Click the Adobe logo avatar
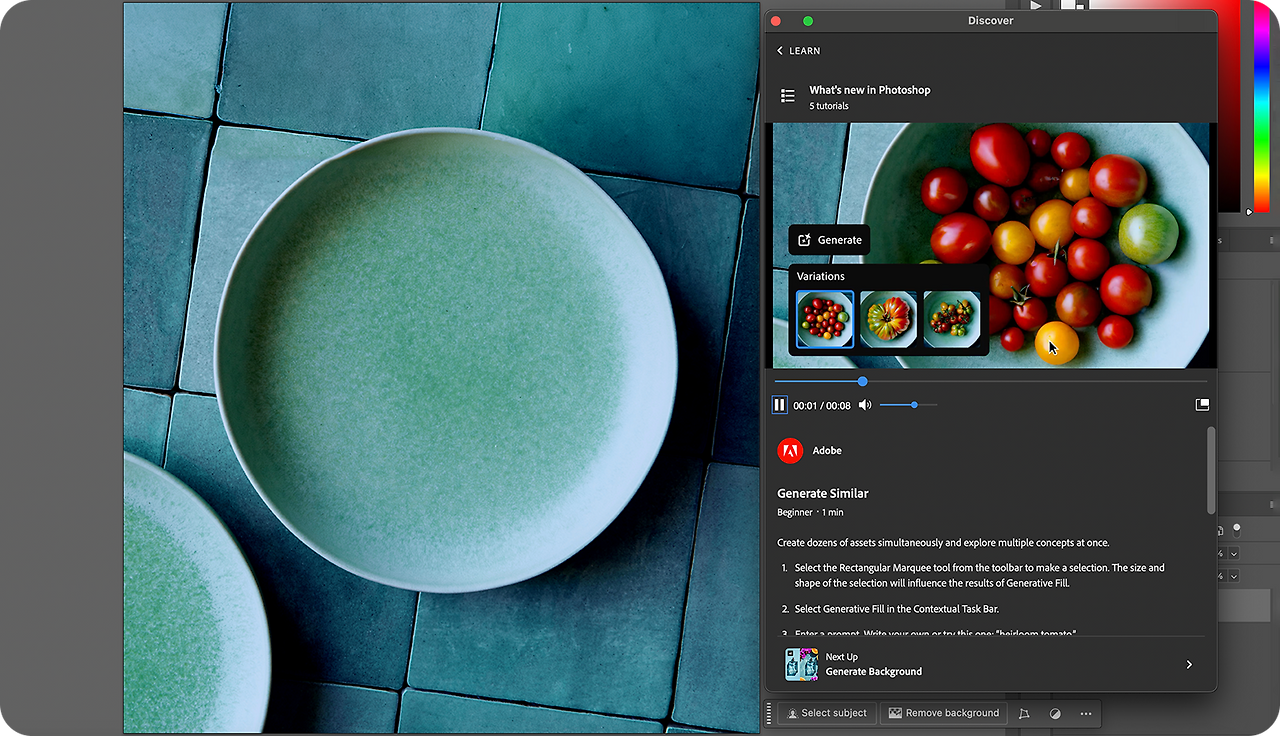Image resolution: width=1280 pixels, height=736 pixels. coord(790,451)
